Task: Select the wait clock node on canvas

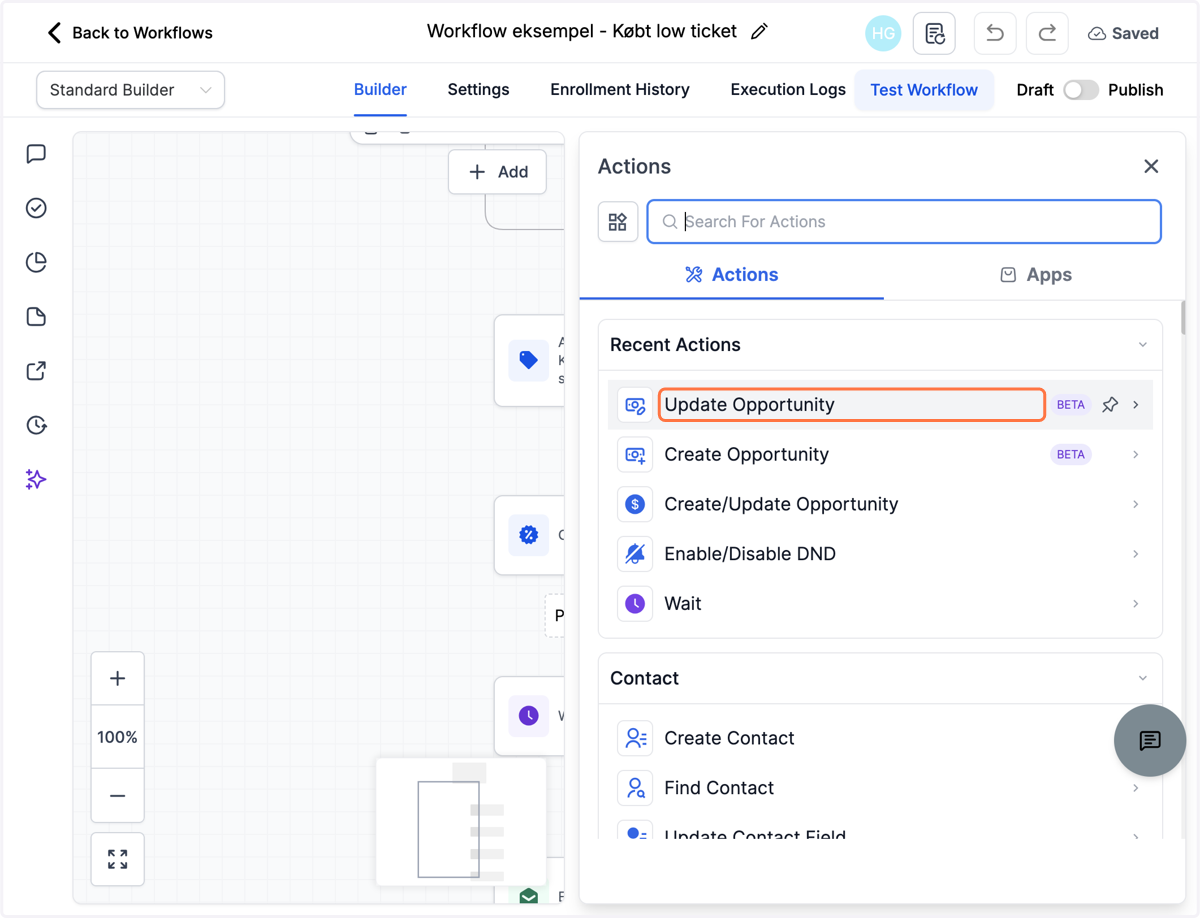Action: click(528, 716)
